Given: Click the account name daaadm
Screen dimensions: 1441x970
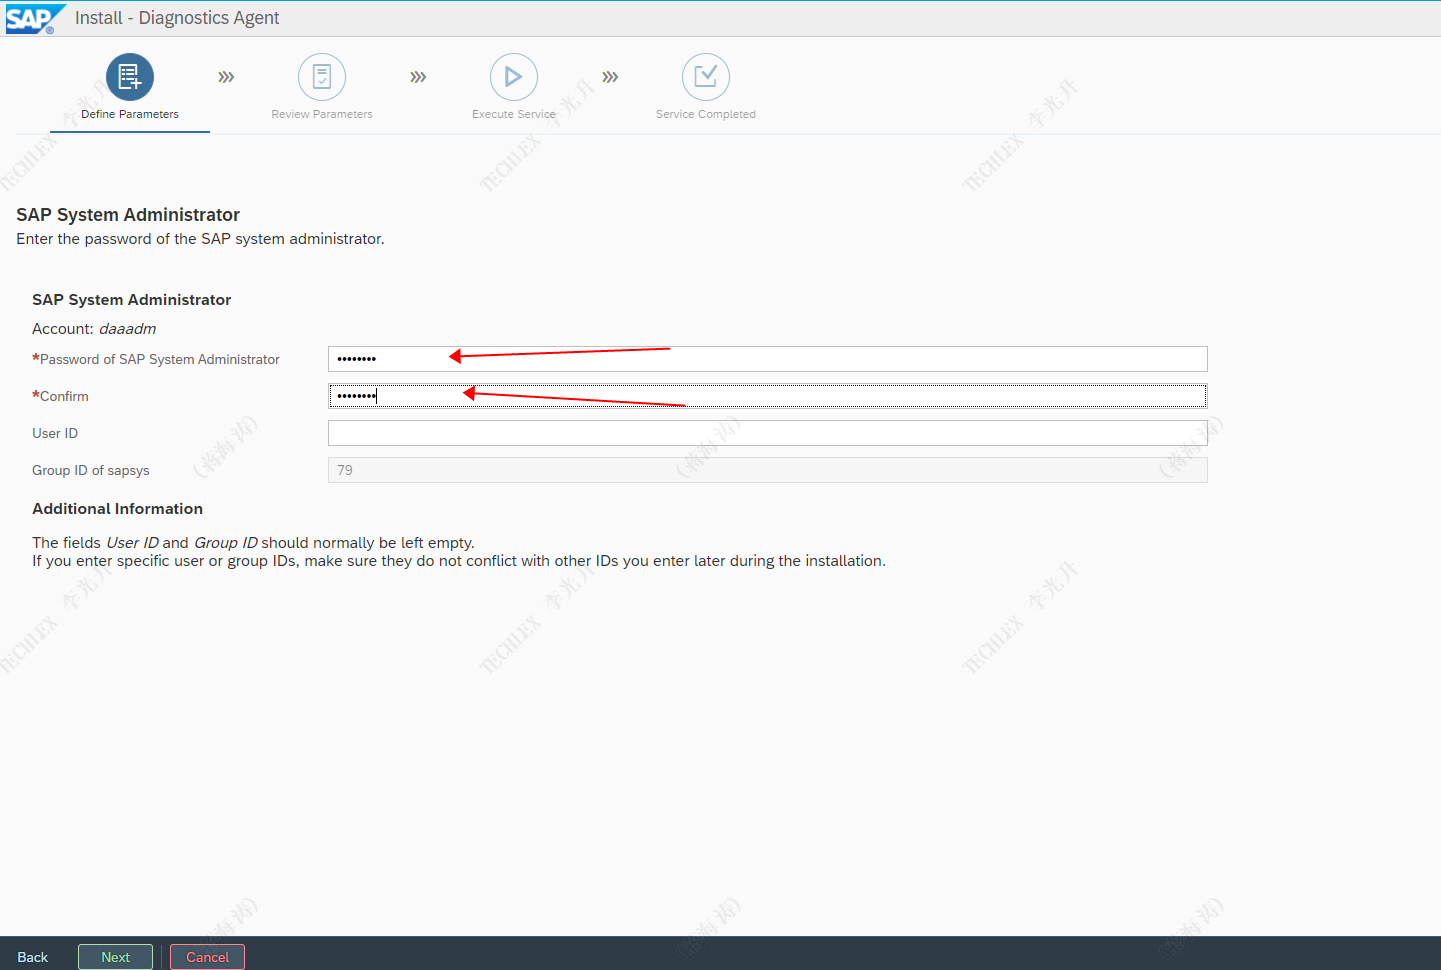Looking at the screenshot, I should 128,329.
